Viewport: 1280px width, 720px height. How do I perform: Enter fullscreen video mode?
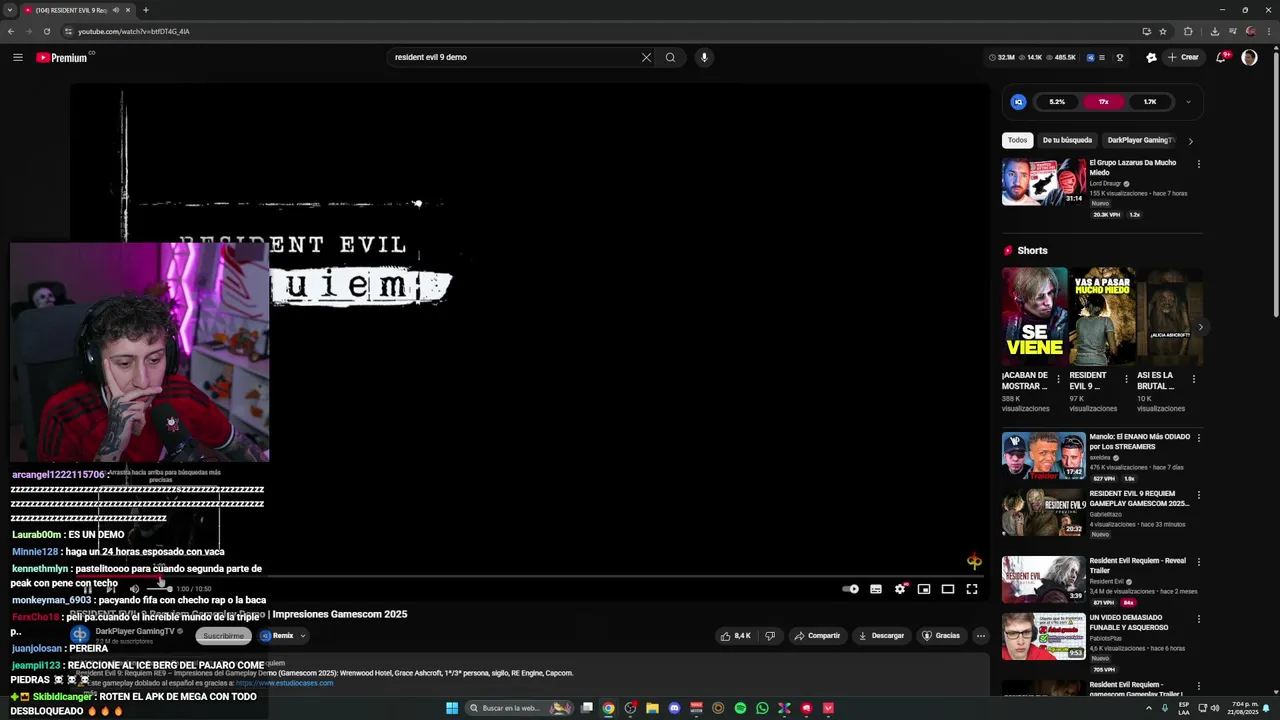(972, 589)
